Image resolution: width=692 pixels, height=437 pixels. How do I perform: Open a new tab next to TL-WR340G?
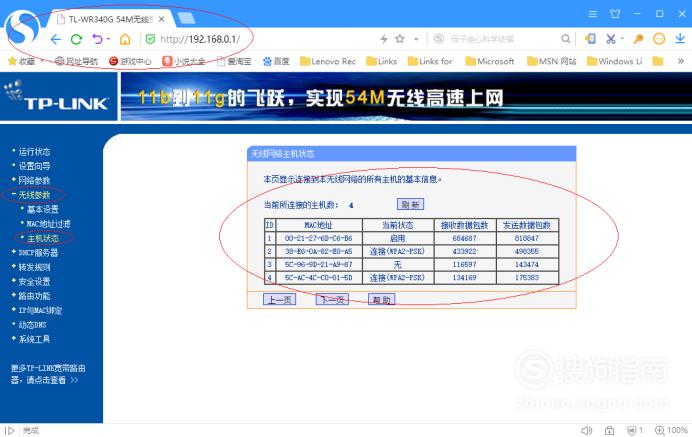[186, 18]
